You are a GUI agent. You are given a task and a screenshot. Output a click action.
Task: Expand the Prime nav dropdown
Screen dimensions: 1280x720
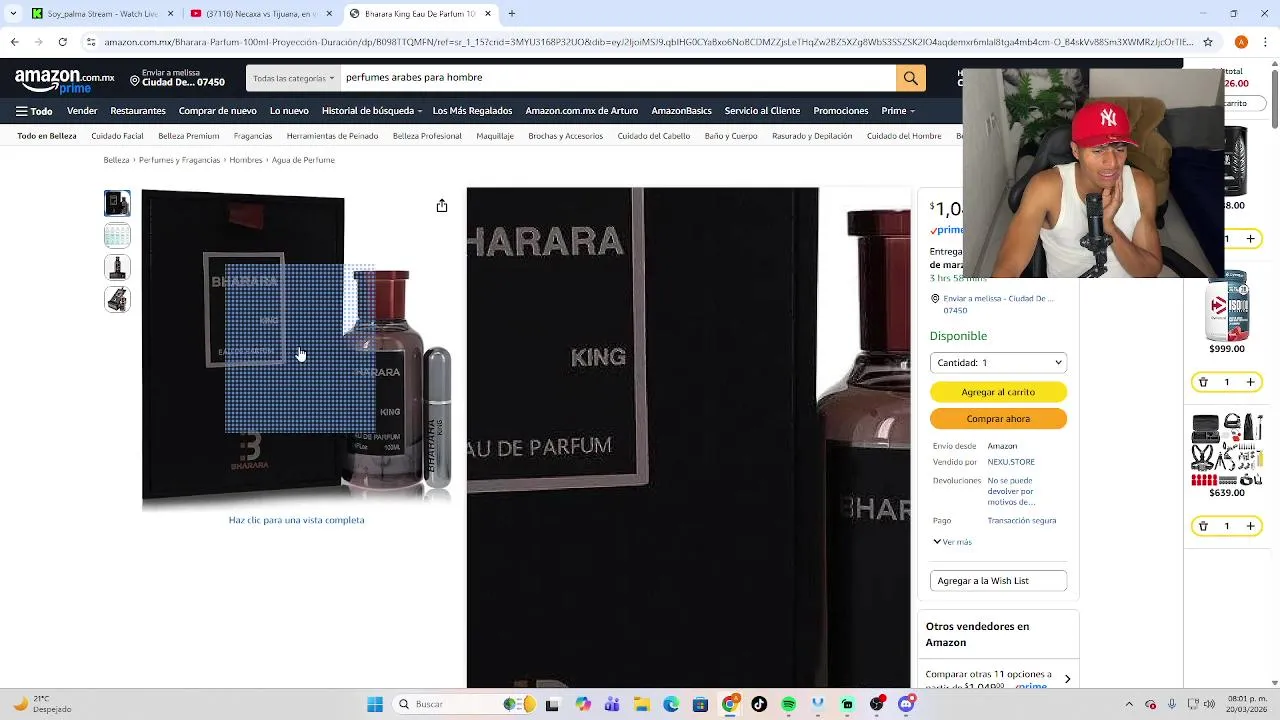pyautogui.click(x=897, y=111)
